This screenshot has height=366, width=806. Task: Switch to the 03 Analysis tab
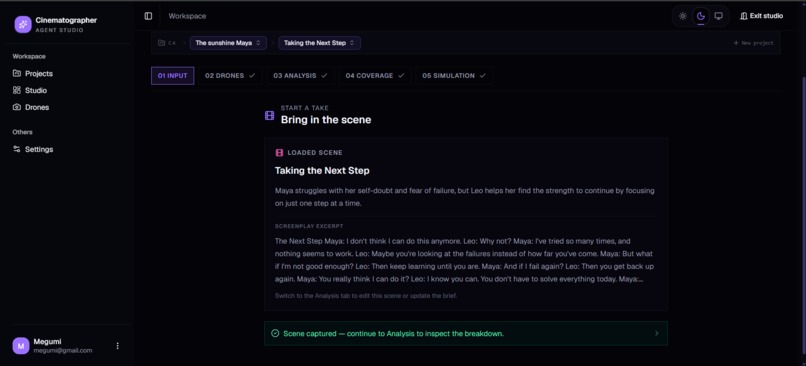pyautogui.click(x=300, y=76)
